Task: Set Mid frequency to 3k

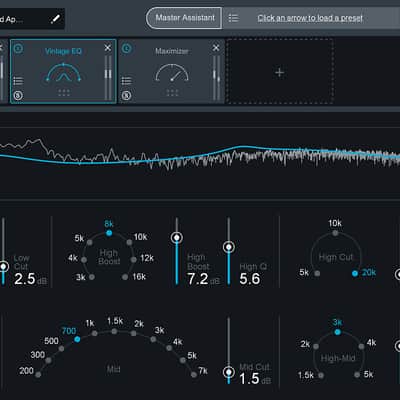Action: (153, 339)
